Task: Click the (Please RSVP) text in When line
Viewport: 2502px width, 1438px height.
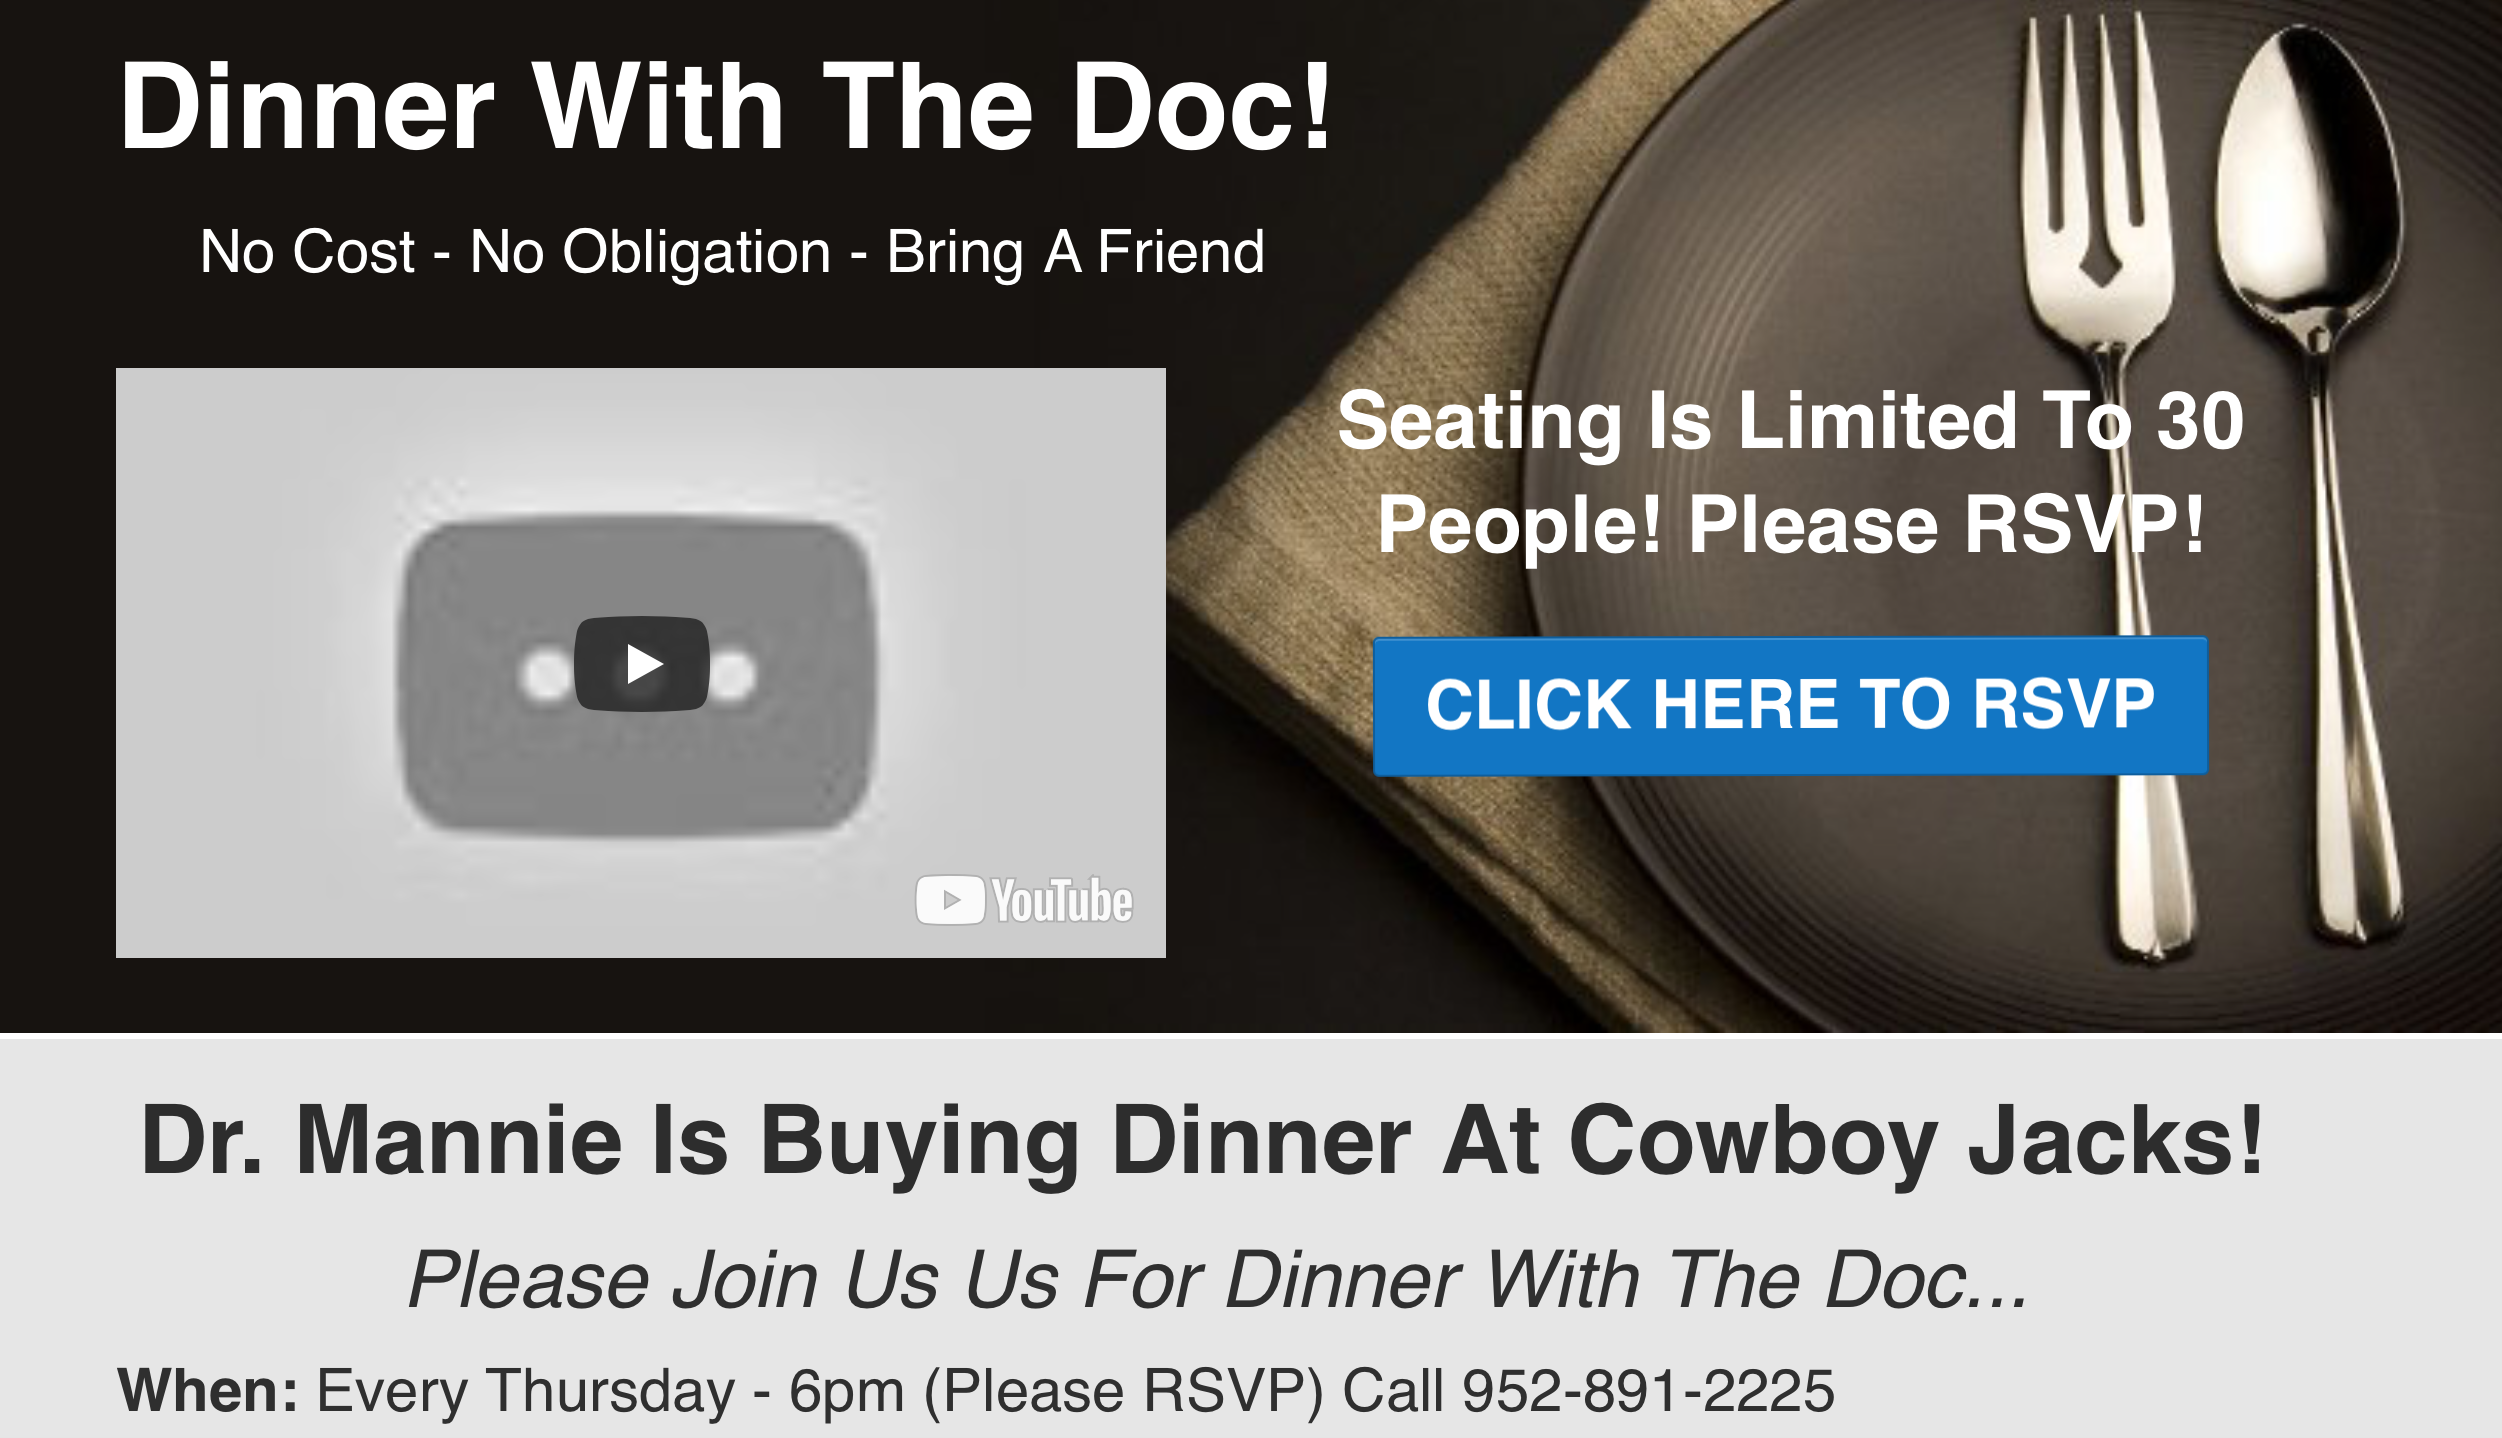Action: pyautogui.click(x=1123, y=1392)
